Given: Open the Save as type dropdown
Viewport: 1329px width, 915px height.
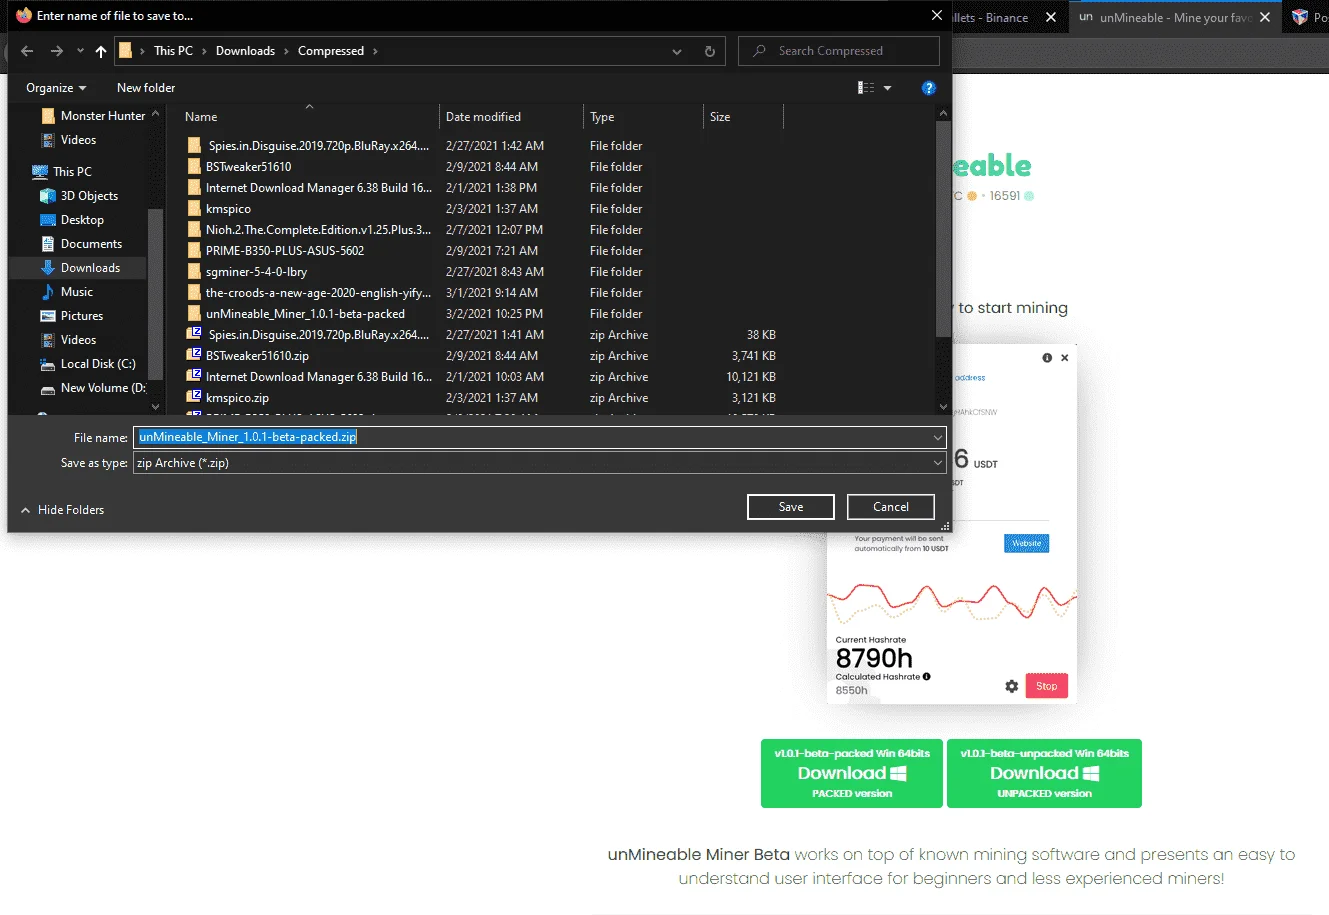Looking at the screenshot, I should pos(937,463).
